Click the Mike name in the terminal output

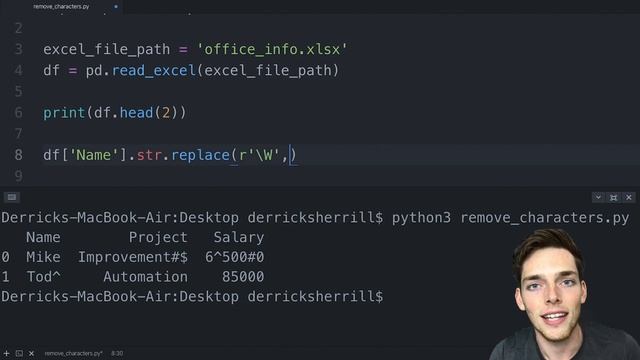coord(43,257)
